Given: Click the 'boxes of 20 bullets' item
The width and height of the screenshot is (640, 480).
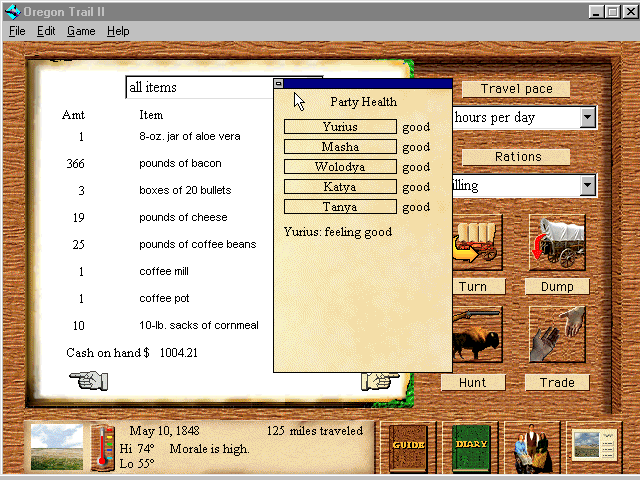Looking at the screenshot, I should pyautogui.click(x=185, y=190).
